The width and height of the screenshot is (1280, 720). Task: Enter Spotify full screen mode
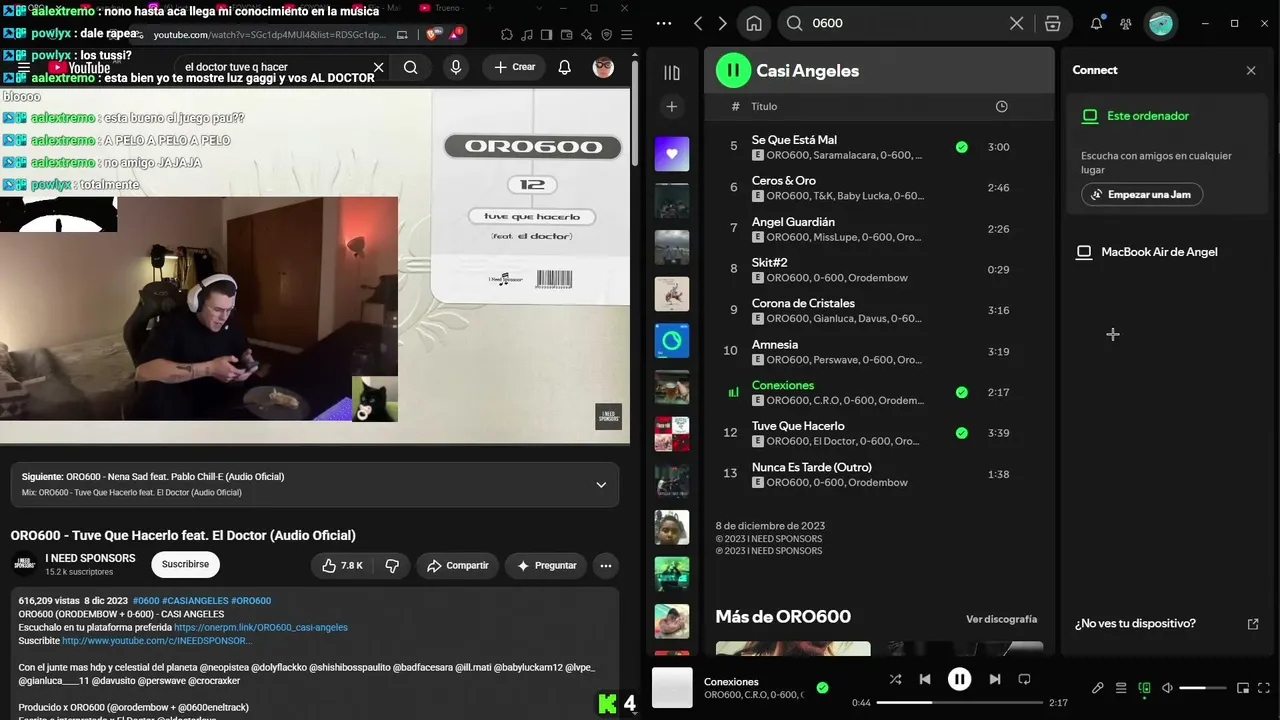pyautogui.click(x=1265, y=688)
